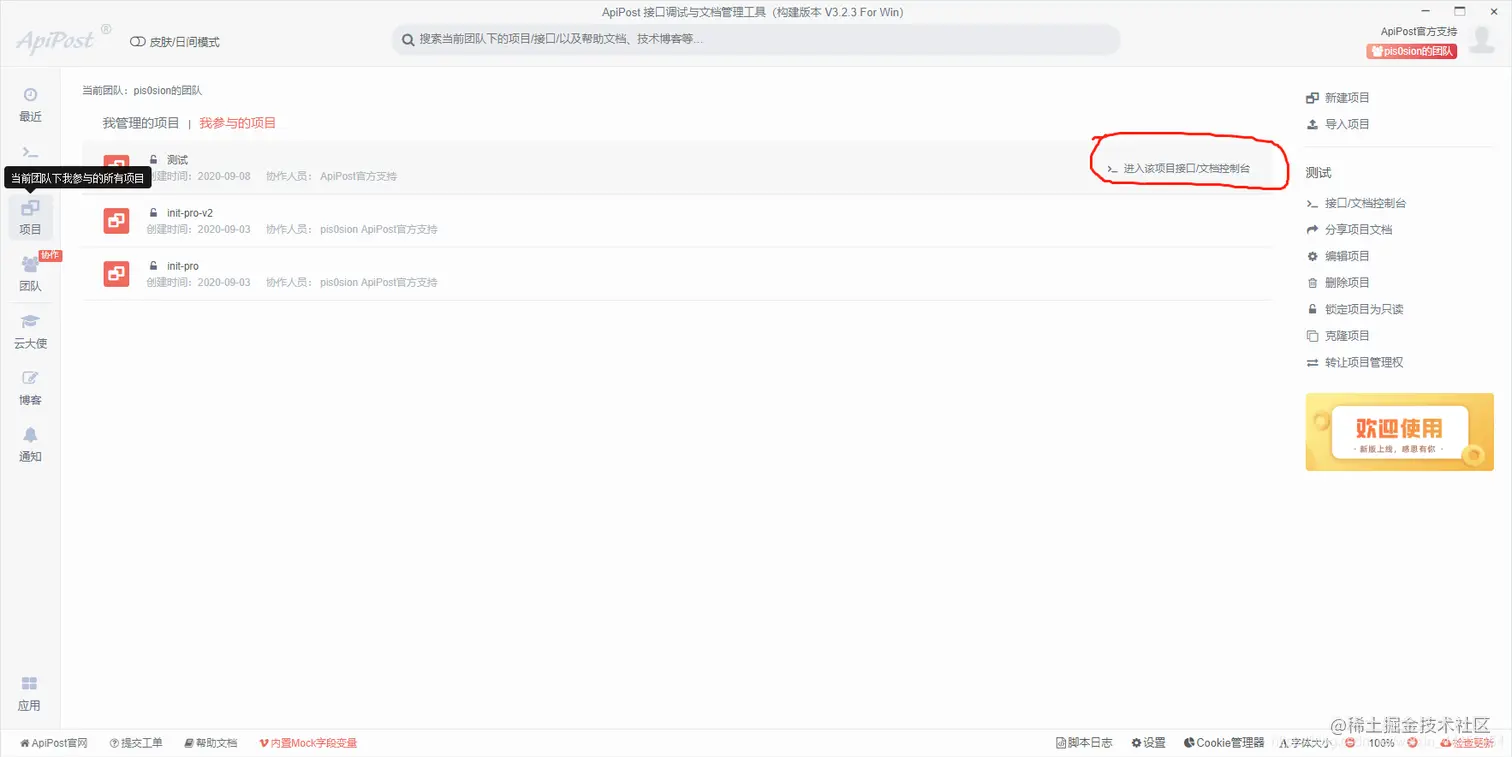Open the 团队 (Team) sidebar icon
This screenshot has height=757, width=1512.
(x=30, y=273)
